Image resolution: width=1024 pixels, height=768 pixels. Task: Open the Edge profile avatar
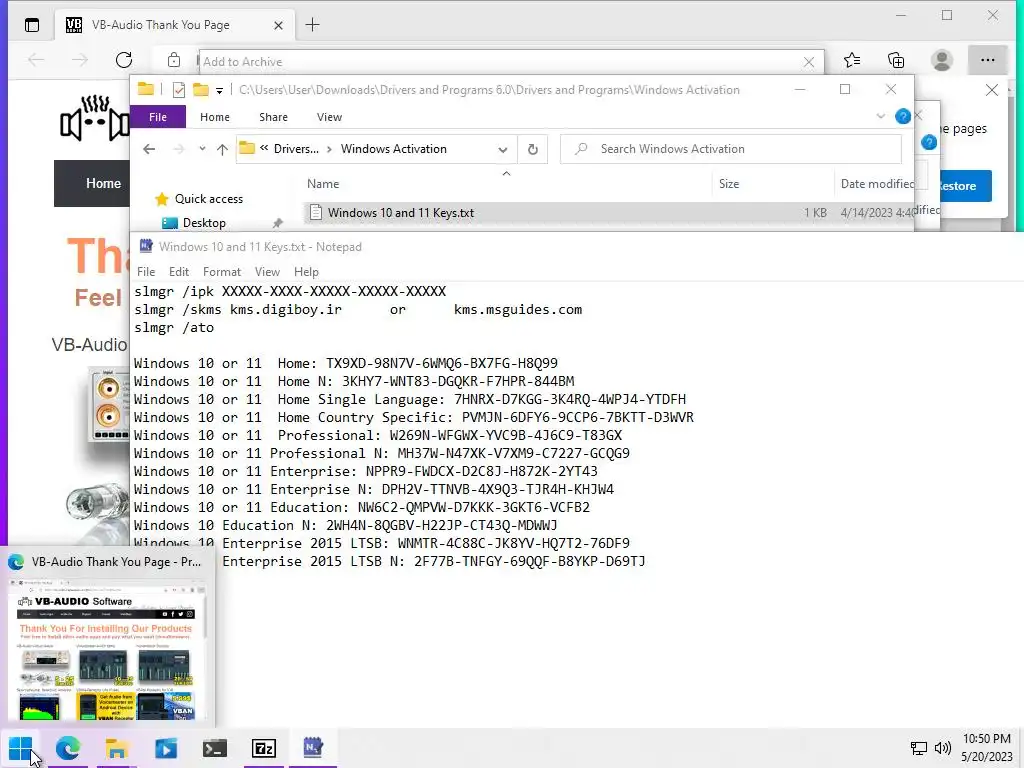941,60
